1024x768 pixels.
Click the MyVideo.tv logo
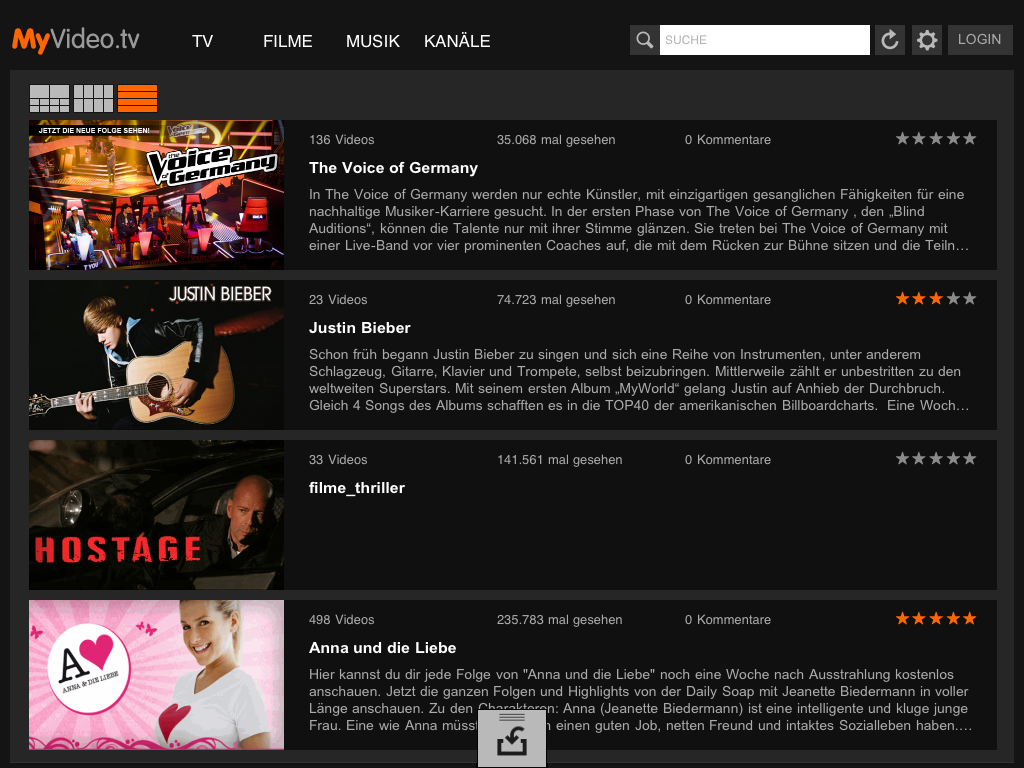(75, 39)
